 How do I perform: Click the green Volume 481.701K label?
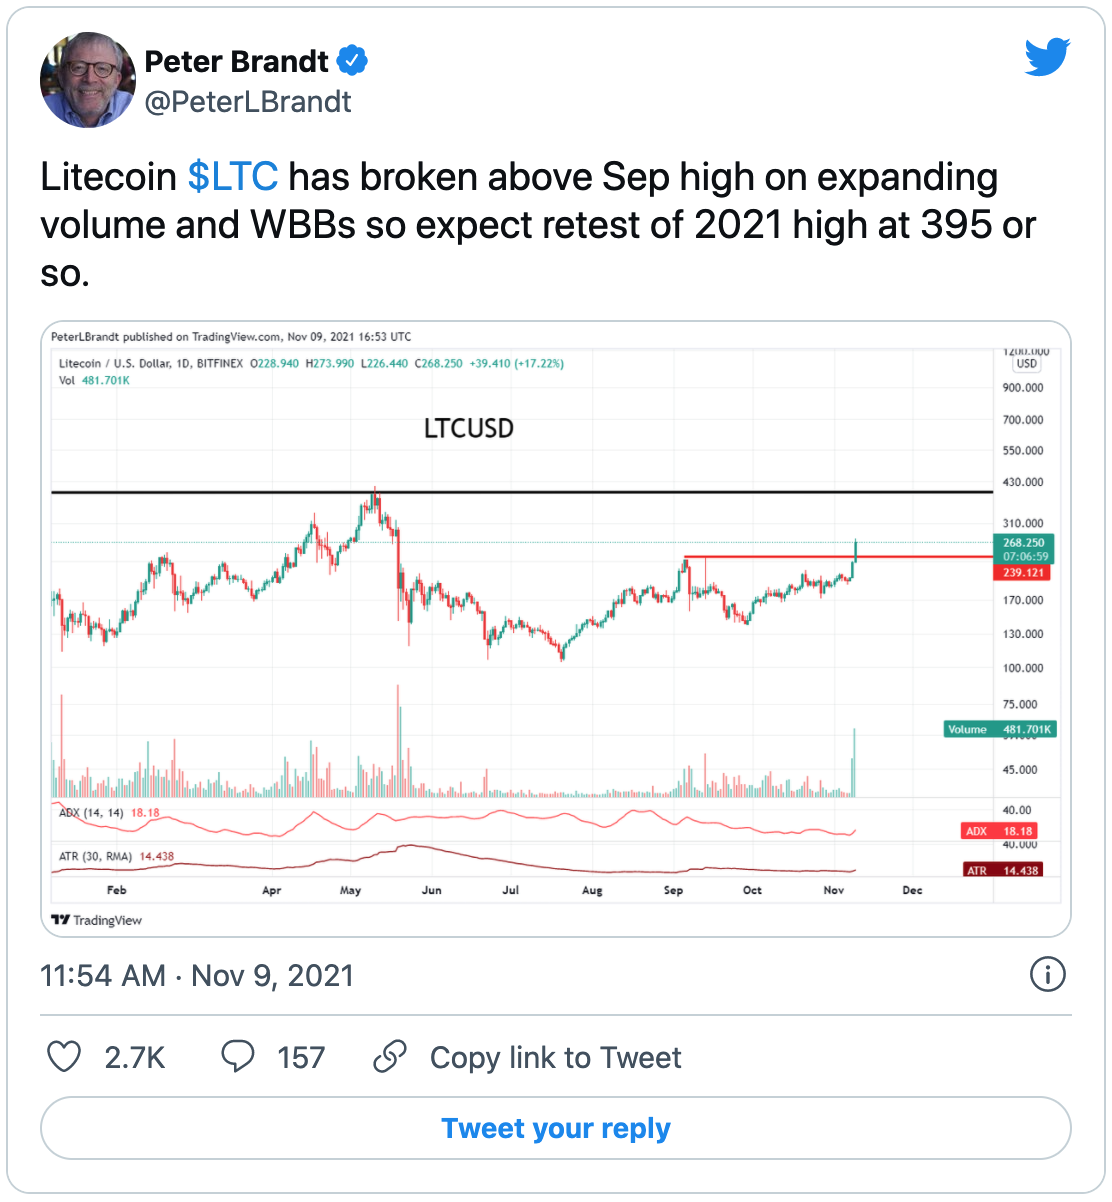(1000, 729)
